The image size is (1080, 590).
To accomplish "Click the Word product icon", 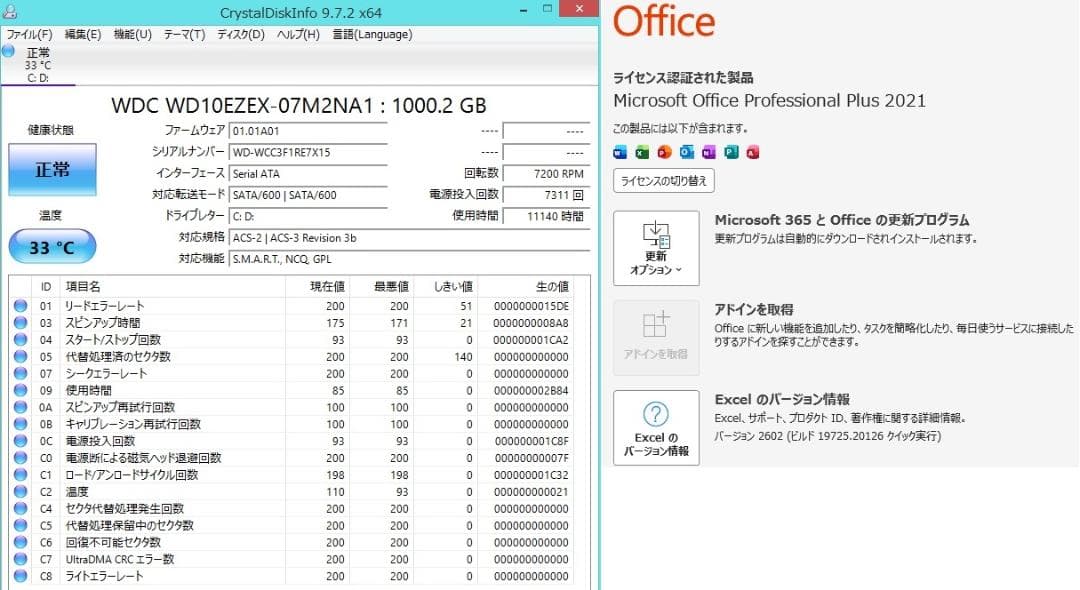I will coord(620,152).
